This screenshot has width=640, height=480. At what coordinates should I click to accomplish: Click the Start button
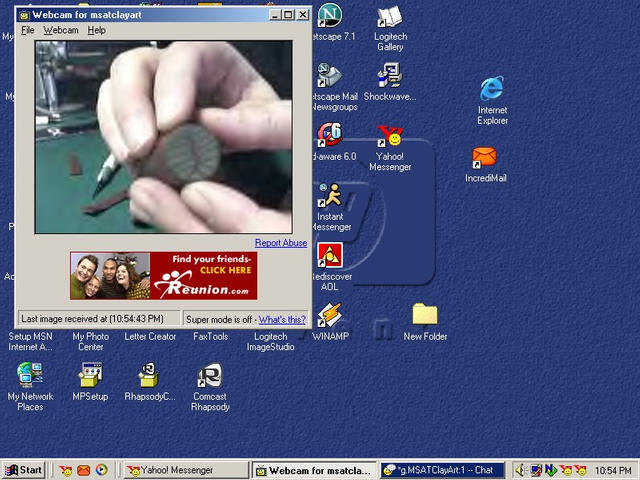pyautogui.click(x=23, y=470)
